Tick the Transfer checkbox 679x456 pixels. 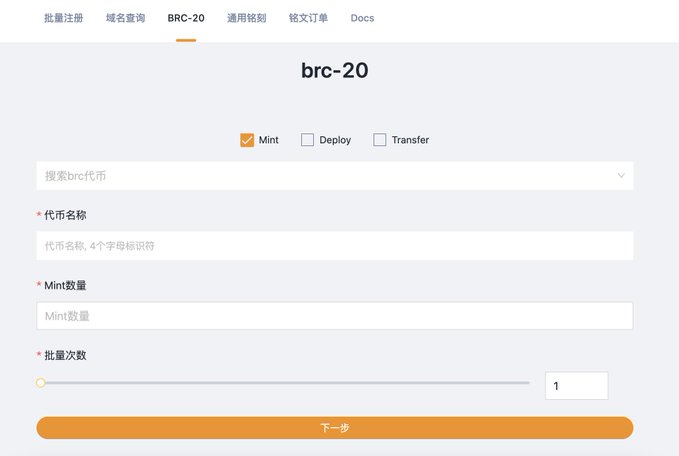pos(380,140)
